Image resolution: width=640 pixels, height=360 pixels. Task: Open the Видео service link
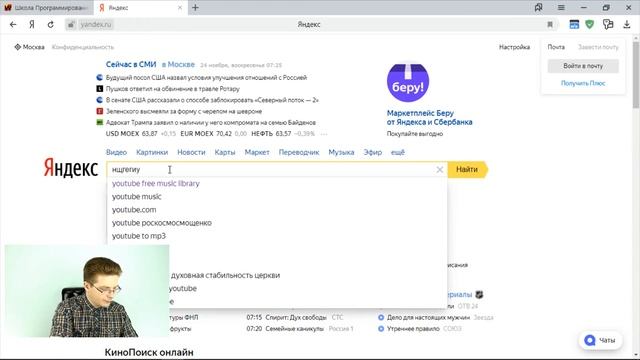(116, 152)
